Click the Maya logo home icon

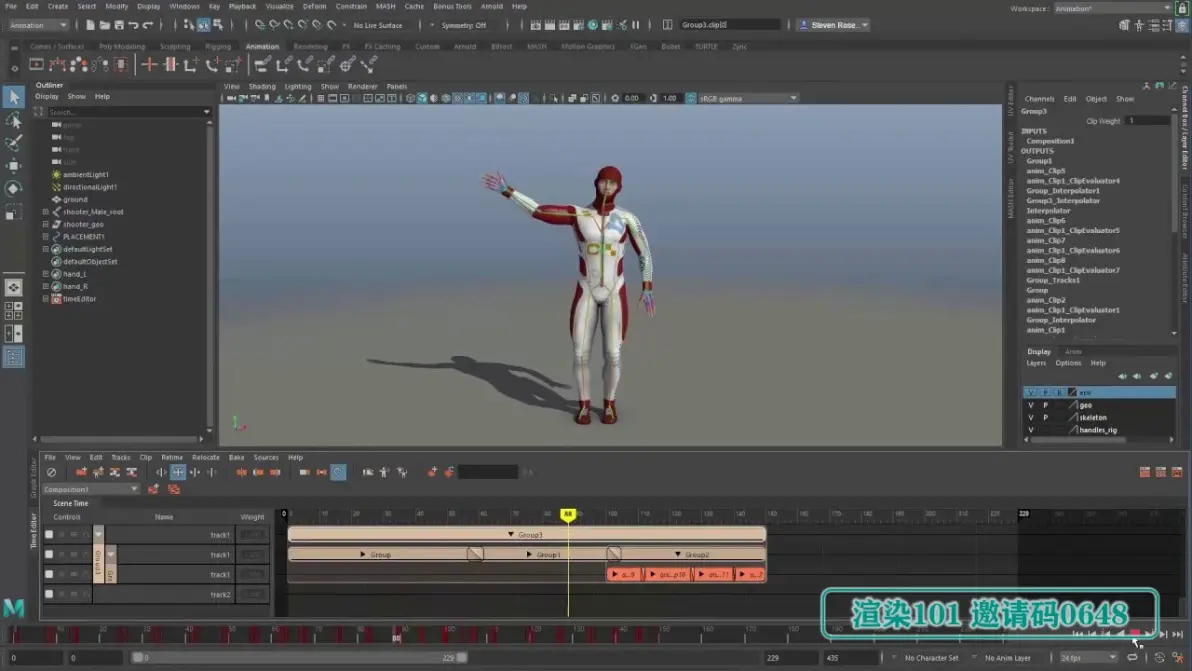click(14, 607)
